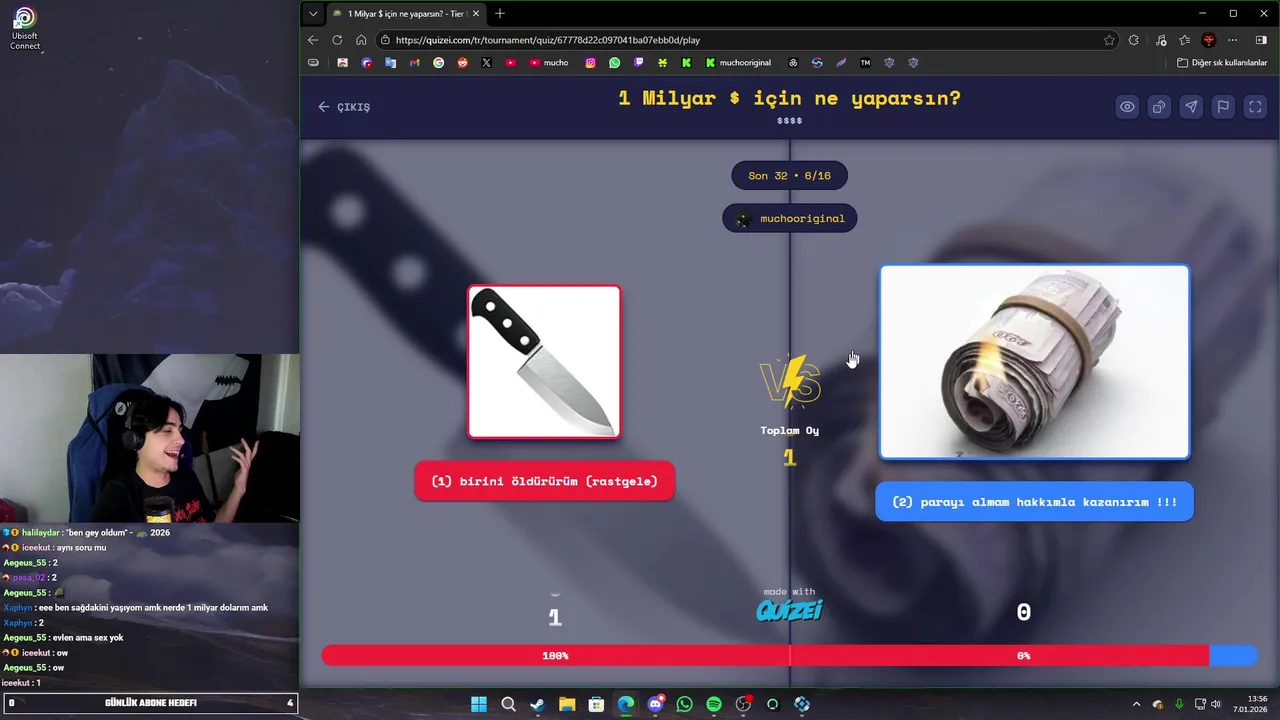1280x720 pixels.
Task: Click the copy/duplicate icon in quiz header
Action: click(x=1159, y=107)
